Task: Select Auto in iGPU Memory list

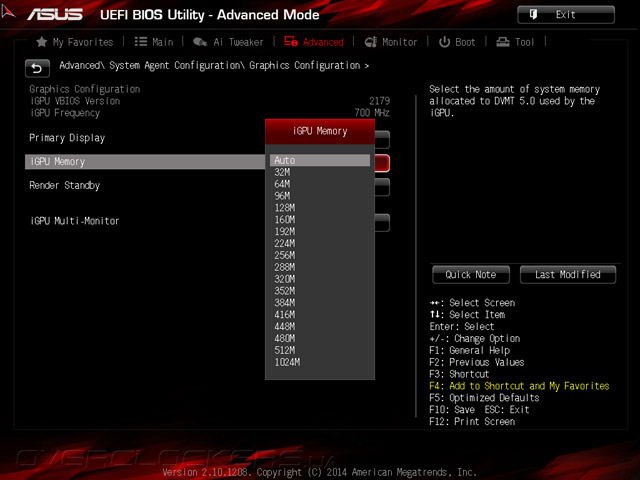Action: tap(320, 160)
